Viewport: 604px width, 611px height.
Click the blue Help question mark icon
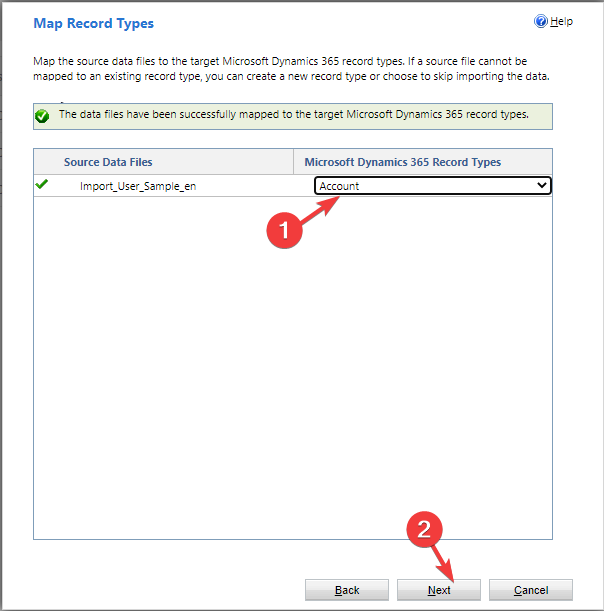click(x=541, y=21)
